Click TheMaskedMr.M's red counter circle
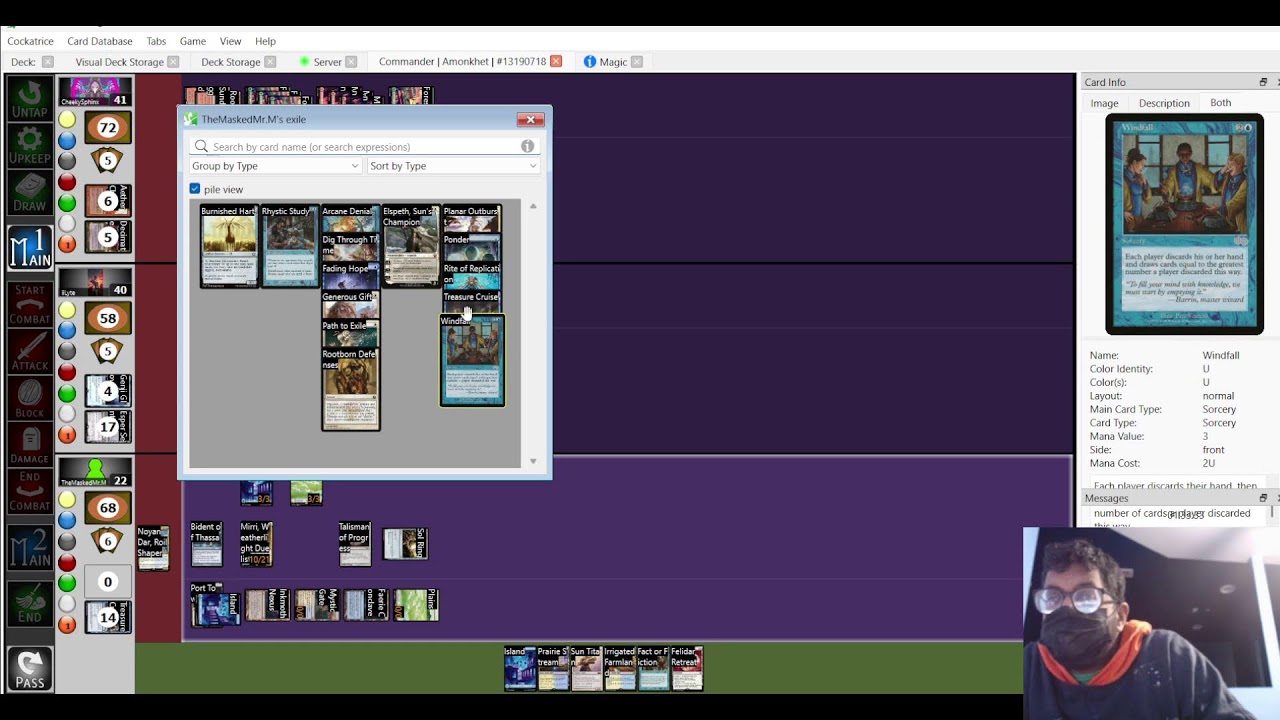Viewport: 1280px width, 720px height. pyautogui.click(x=67, y=562)
